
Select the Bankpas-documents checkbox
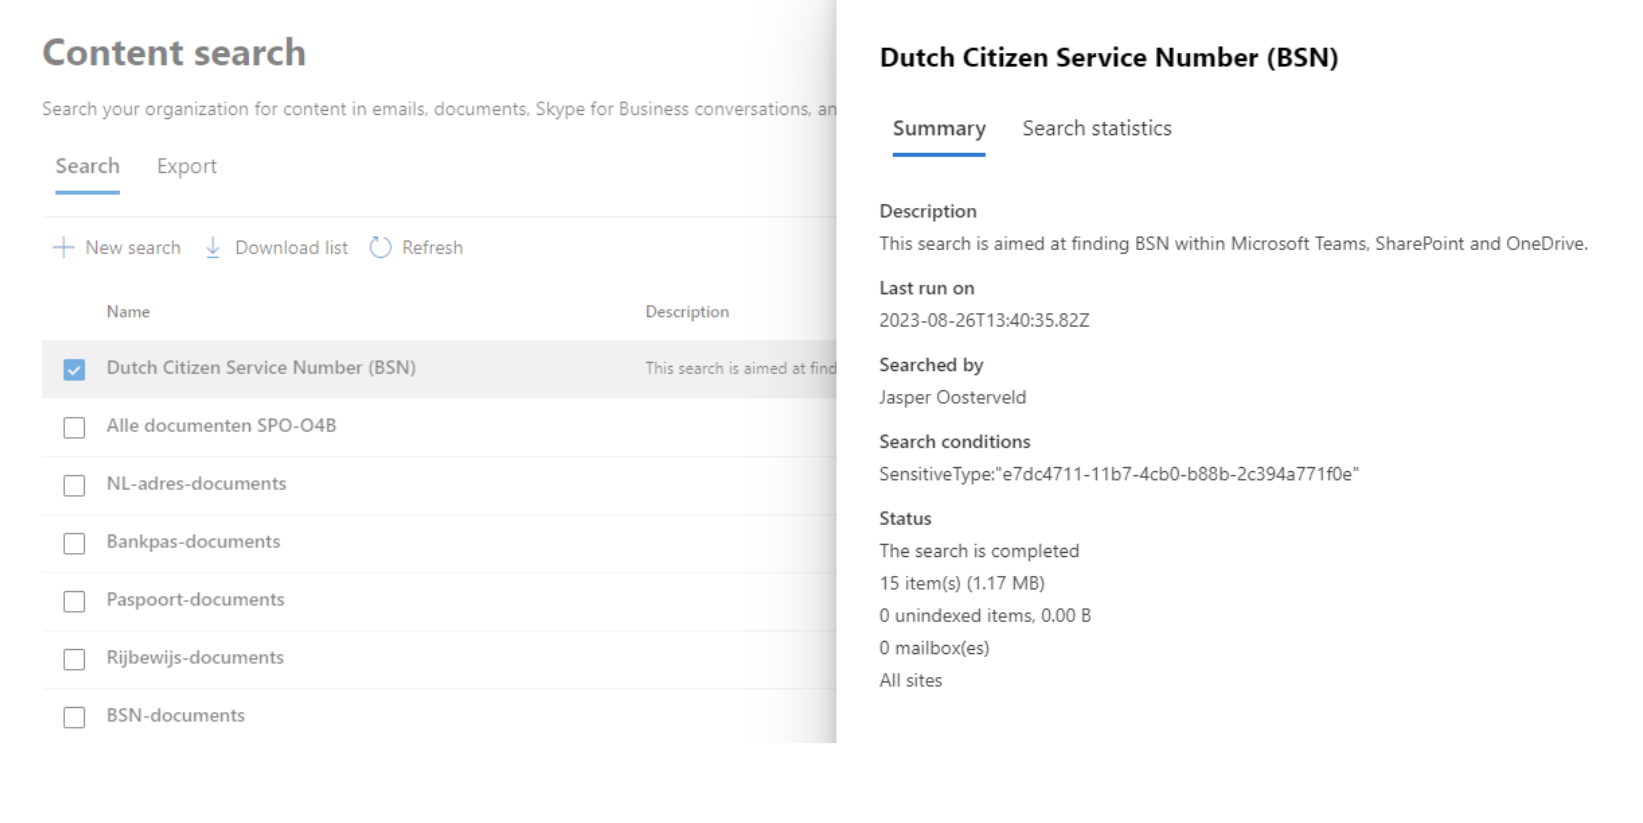click(74, 543)
